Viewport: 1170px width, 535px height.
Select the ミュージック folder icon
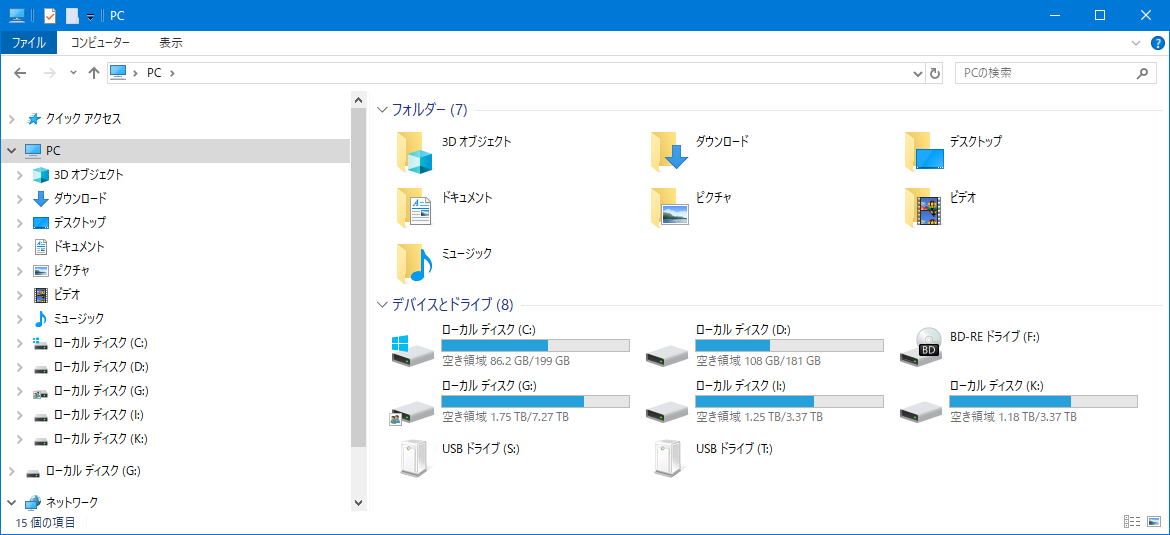point(414,264)
